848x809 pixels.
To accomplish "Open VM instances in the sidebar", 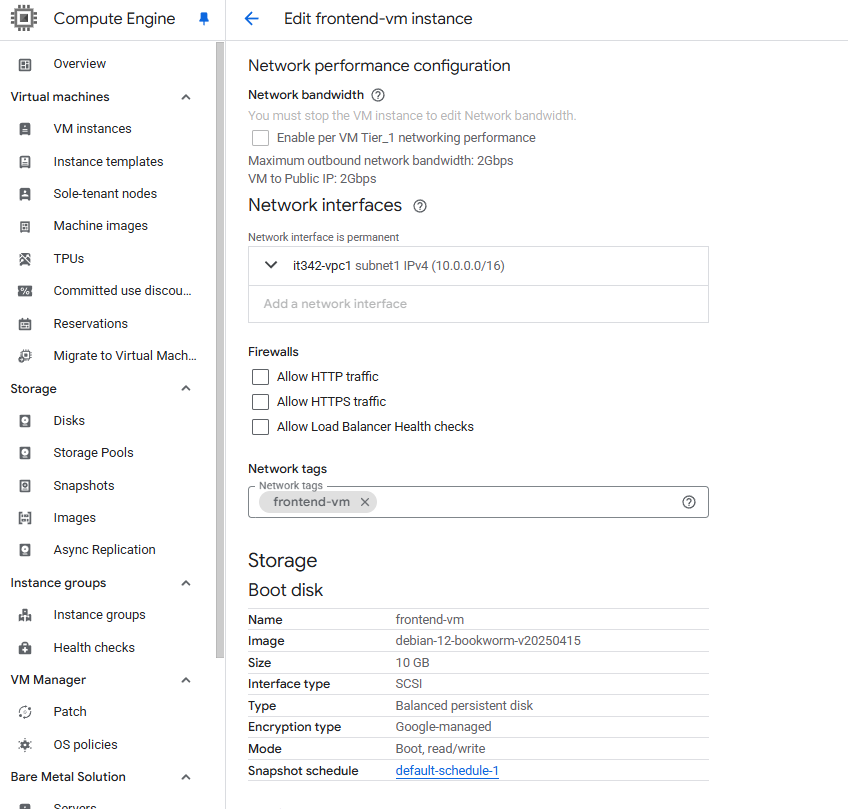I will coord(92,129).
